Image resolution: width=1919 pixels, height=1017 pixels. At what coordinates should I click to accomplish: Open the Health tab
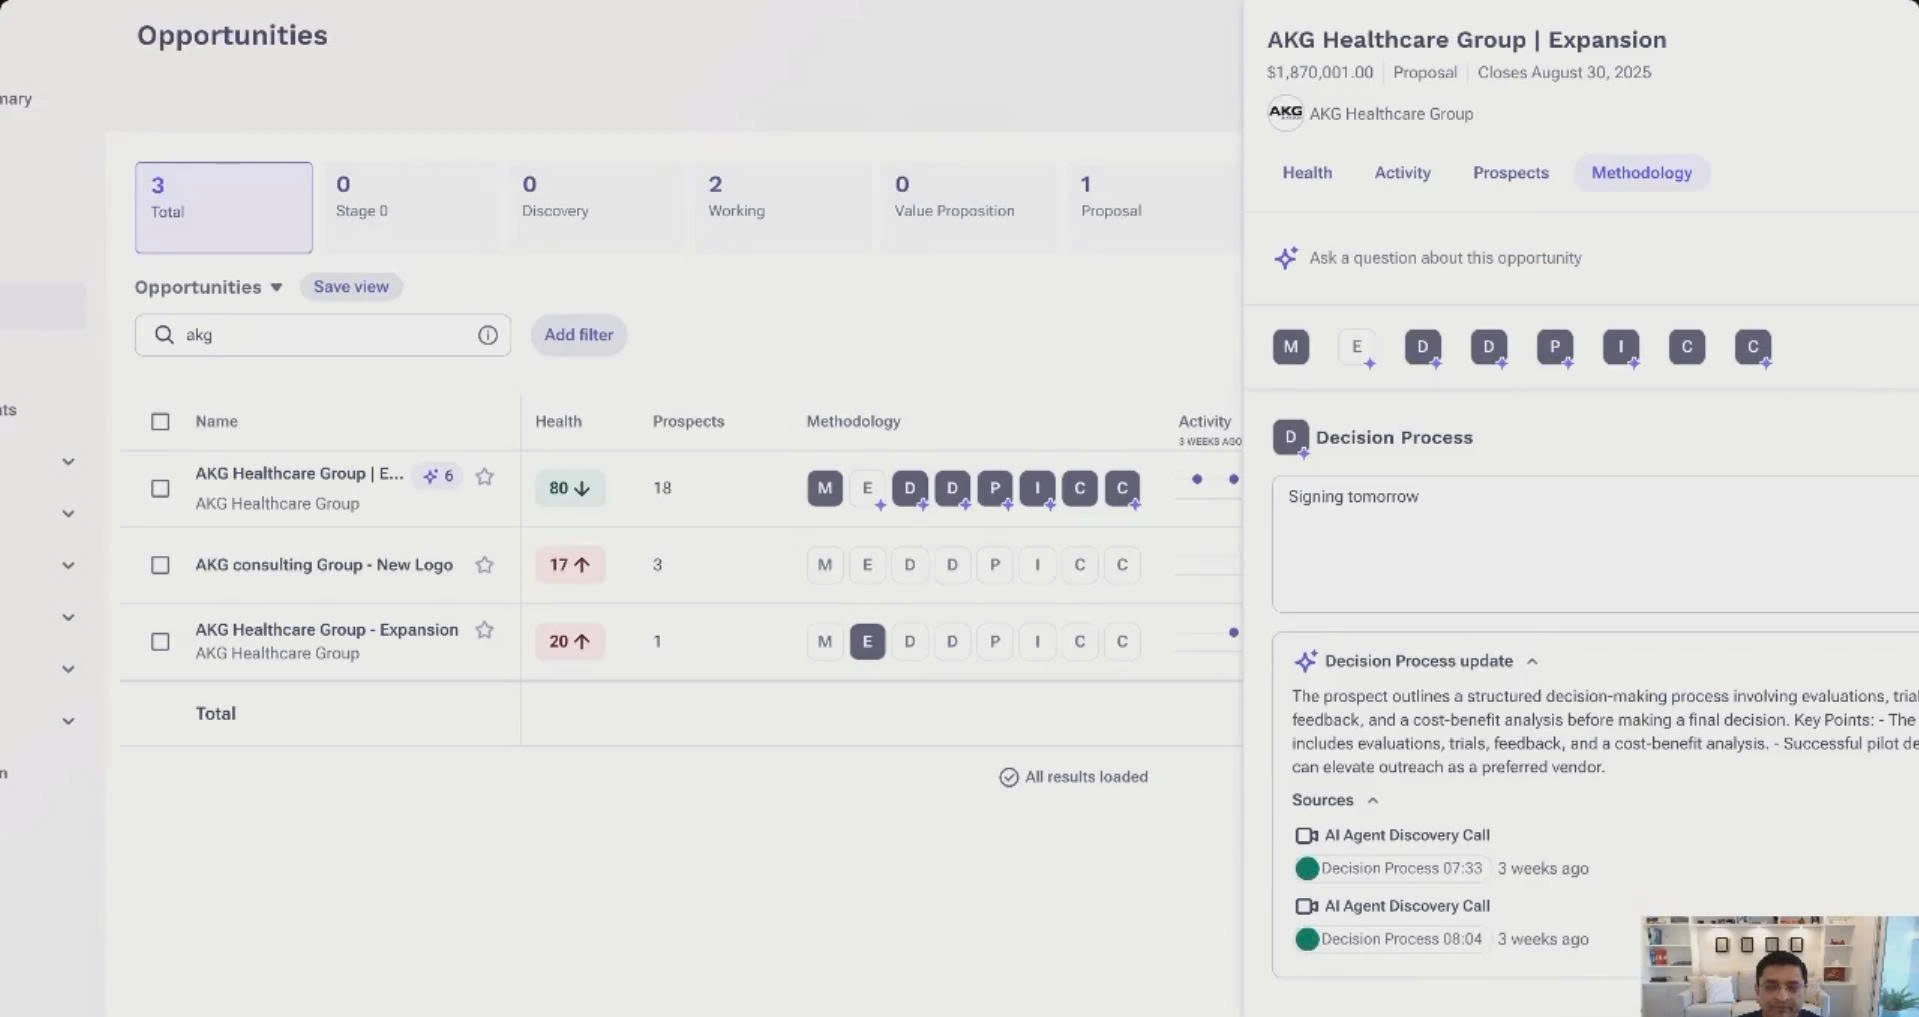1306,173
